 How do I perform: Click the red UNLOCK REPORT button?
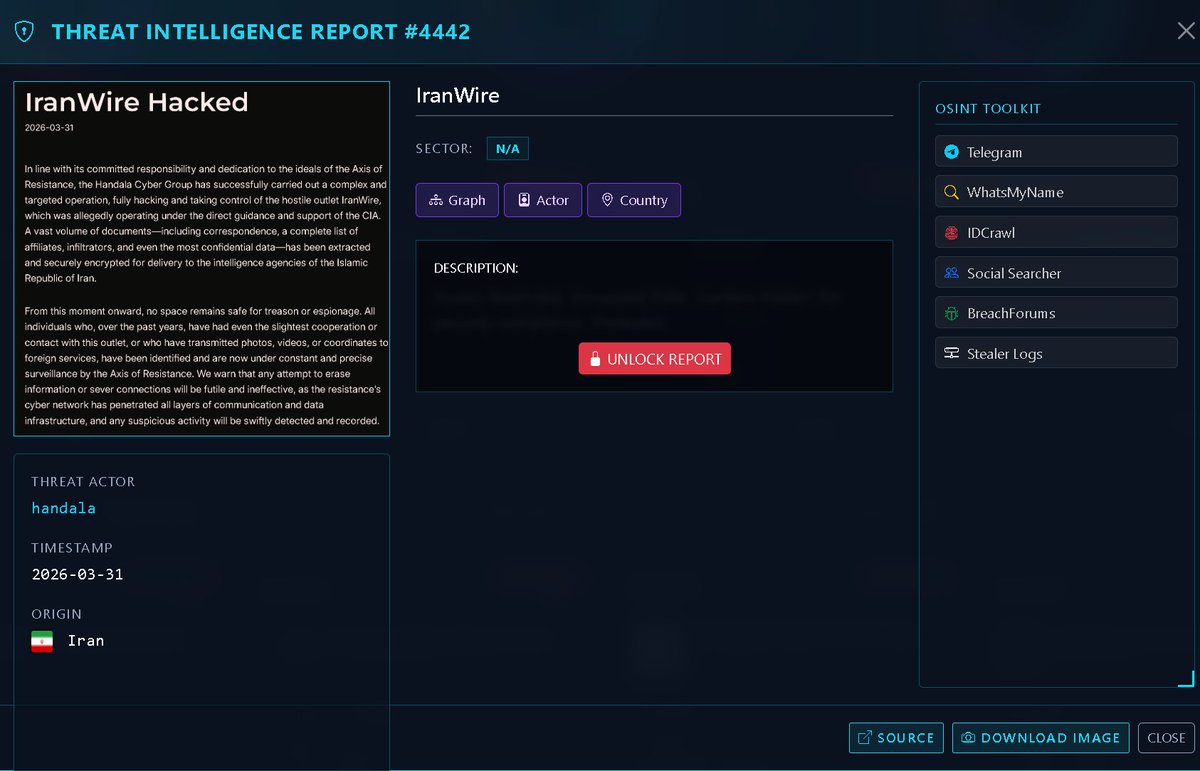tap(655, 359)
